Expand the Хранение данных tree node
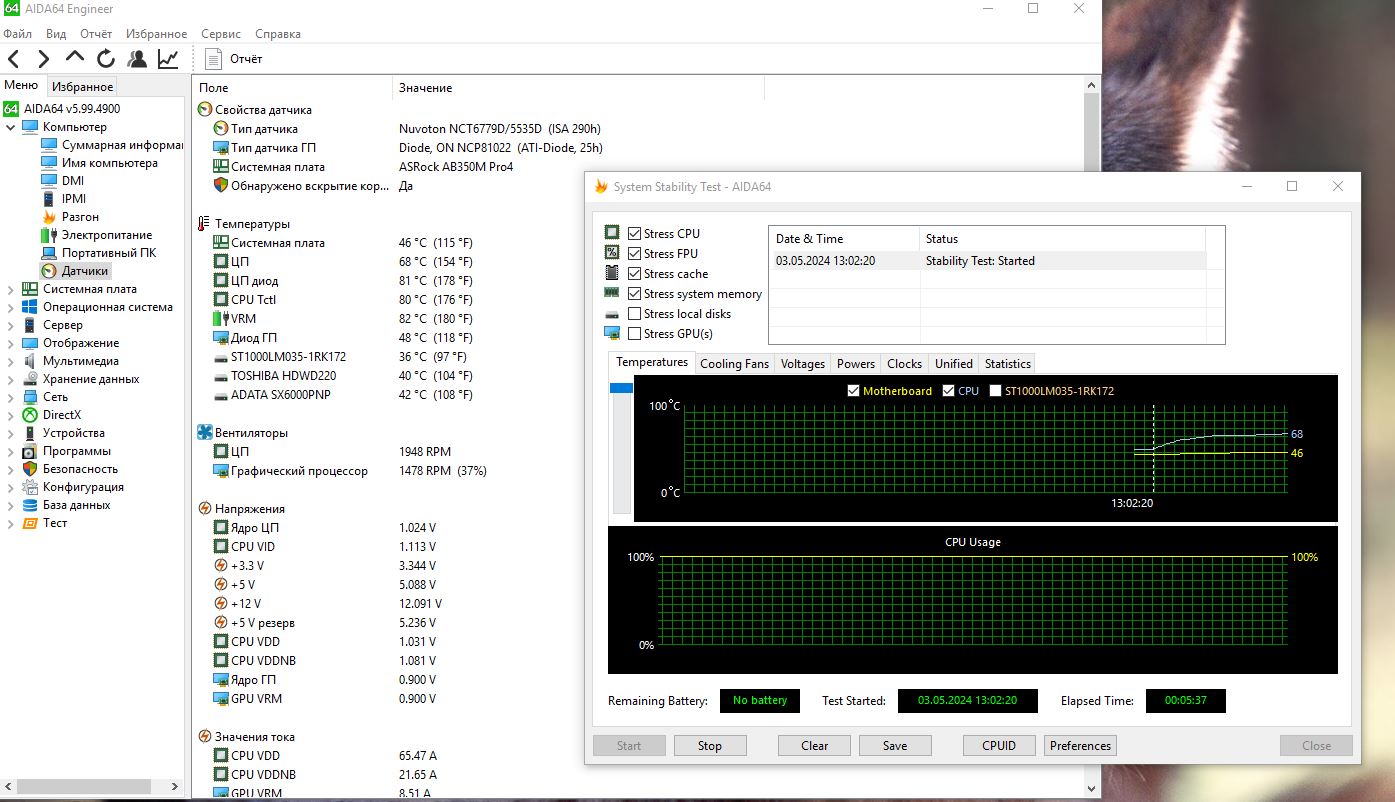Screen dimensions: 1395x802 coord(11,379)
